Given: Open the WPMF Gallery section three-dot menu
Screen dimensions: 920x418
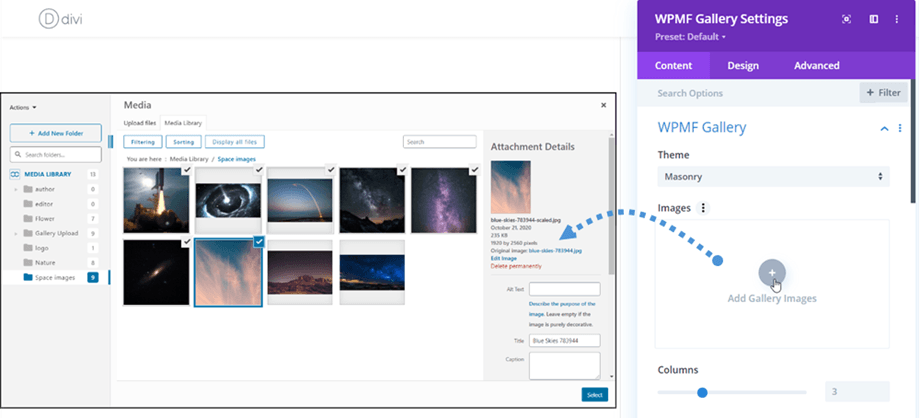Looking at the screenshot, I should click(900, 128).
